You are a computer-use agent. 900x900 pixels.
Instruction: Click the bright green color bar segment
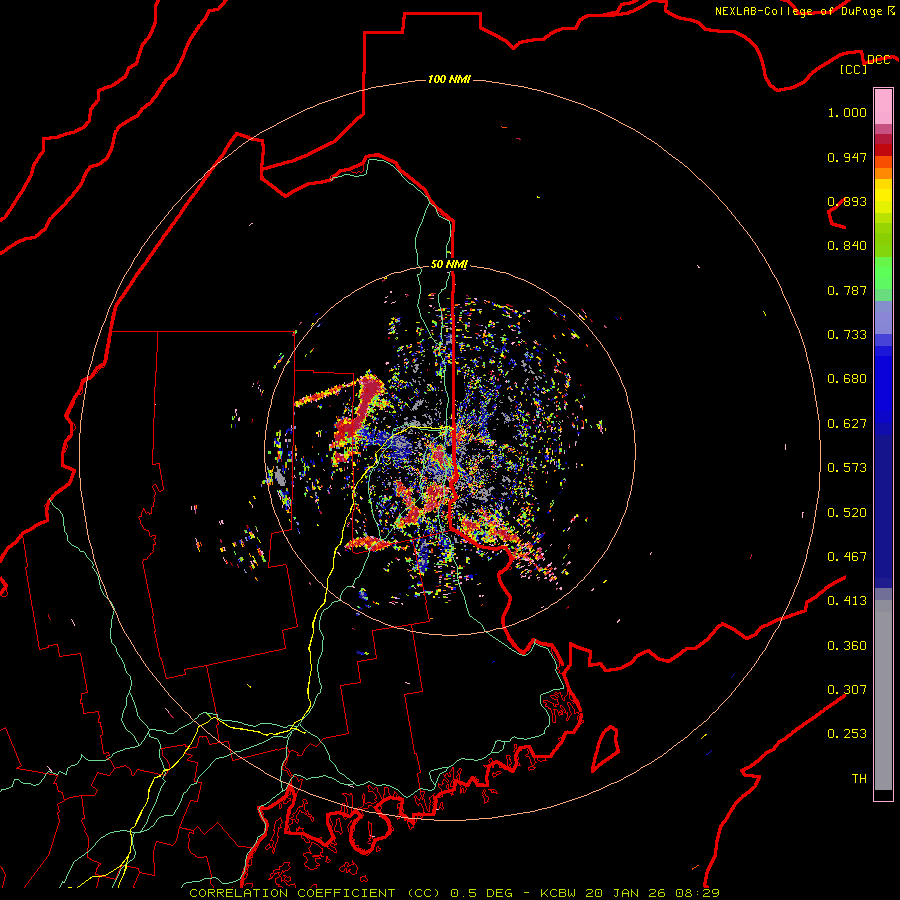point(883,273)
